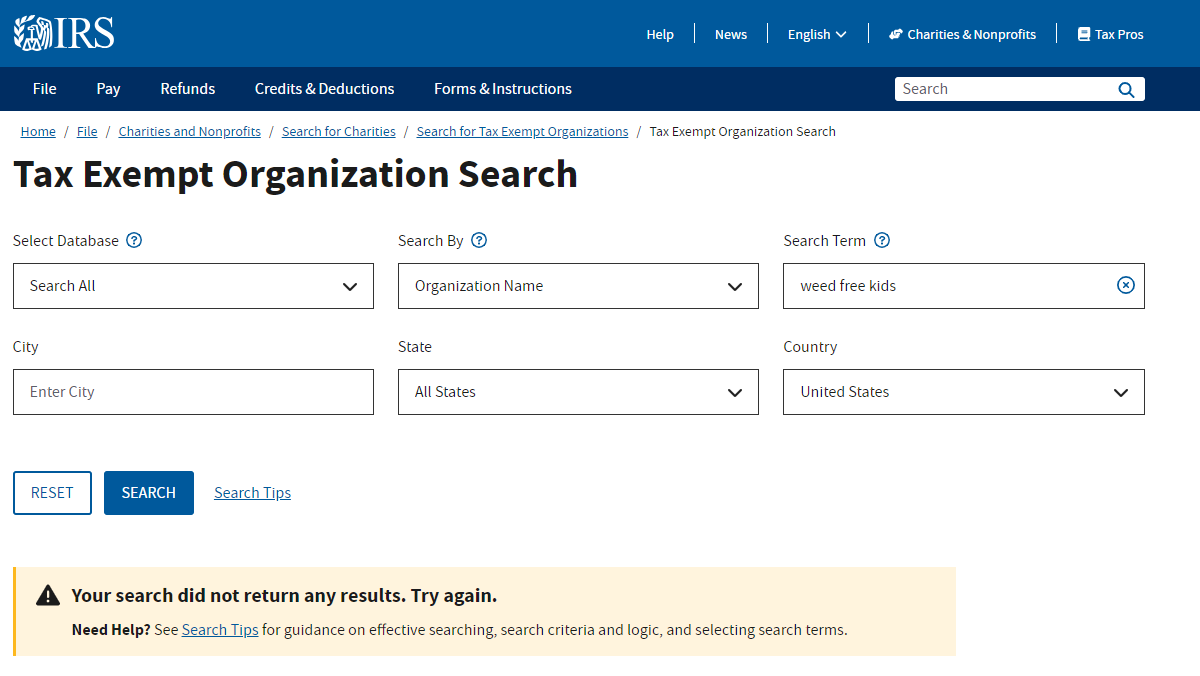Clear the search term with X icon
This screenshot has height=676, width=1200.
coord(1125,285)
